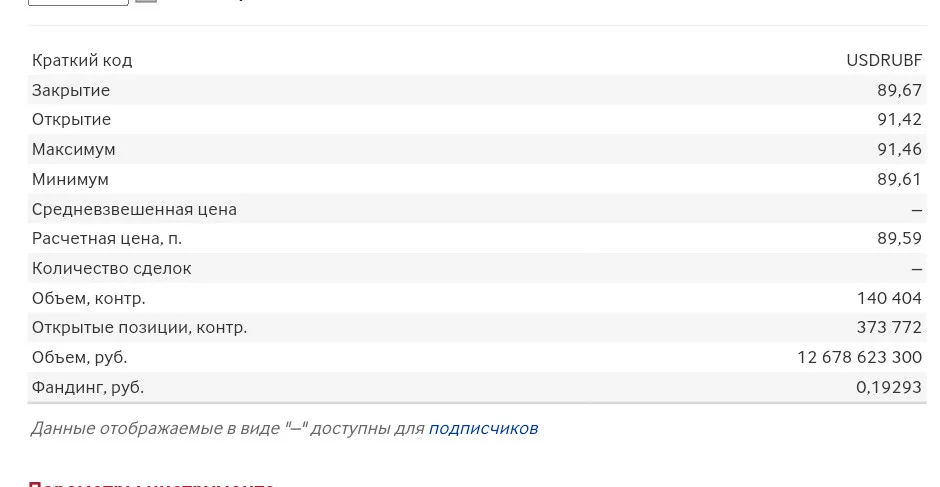Select the Объем, руб. value 12 678 623 300
The height and width of the screenshot is (487, 940).
860,357
